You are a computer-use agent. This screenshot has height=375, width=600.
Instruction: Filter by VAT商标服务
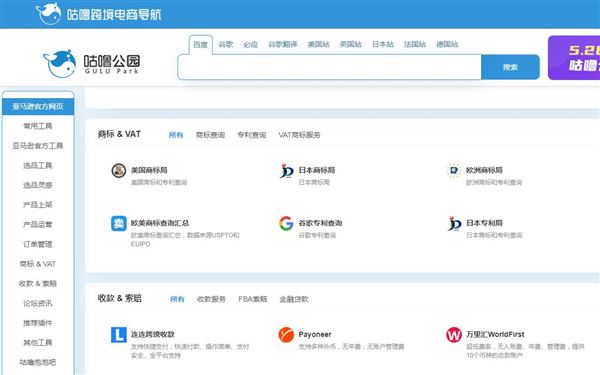point(299,135)
